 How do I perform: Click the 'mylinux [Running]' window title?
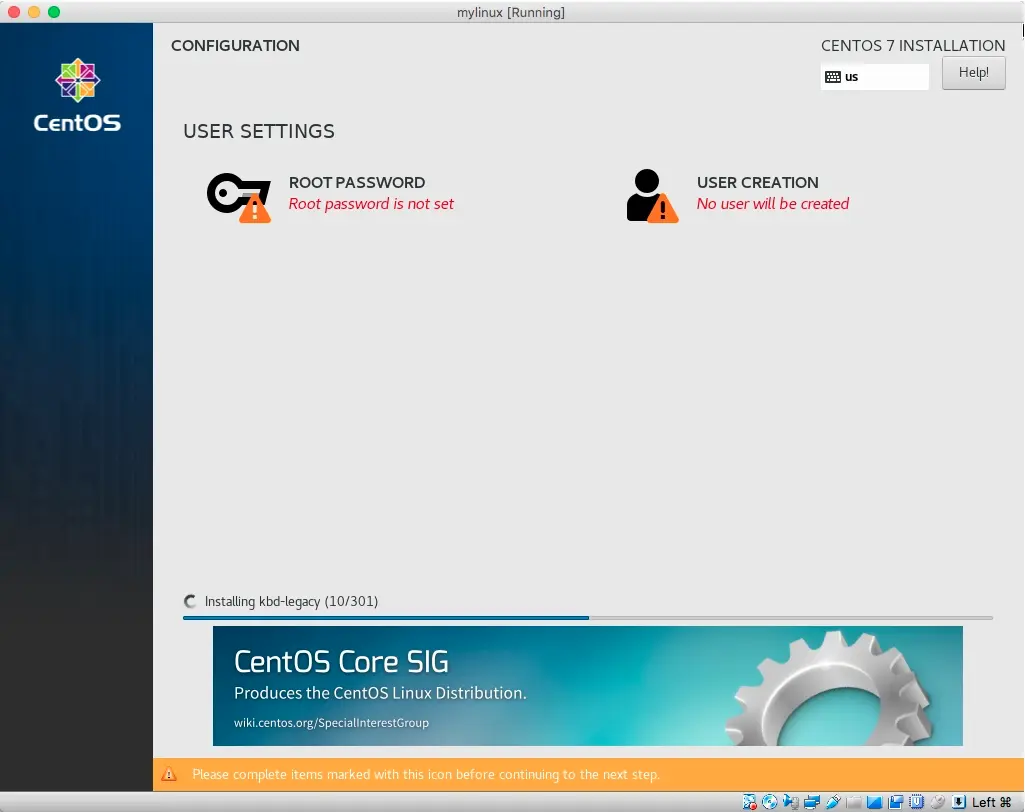click(511, 12)
